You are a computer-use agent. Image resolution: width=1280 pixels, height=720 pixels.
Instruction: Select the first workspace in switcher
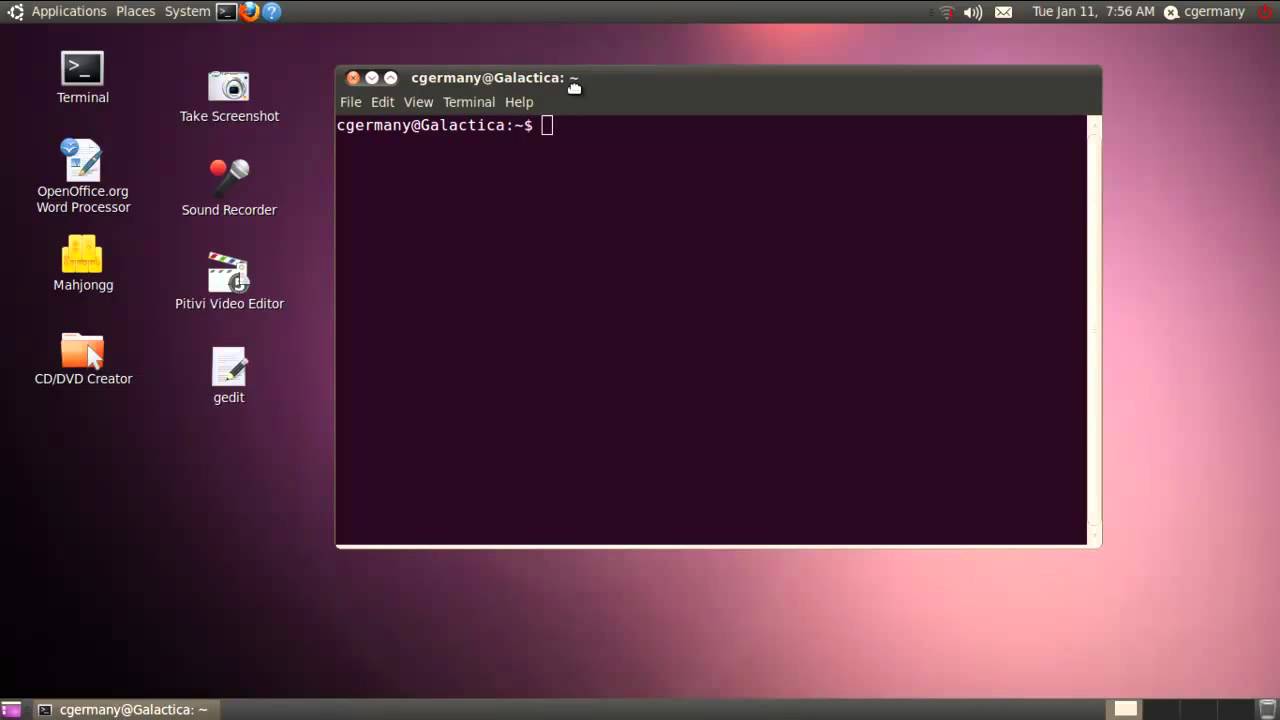(1126, 709)
